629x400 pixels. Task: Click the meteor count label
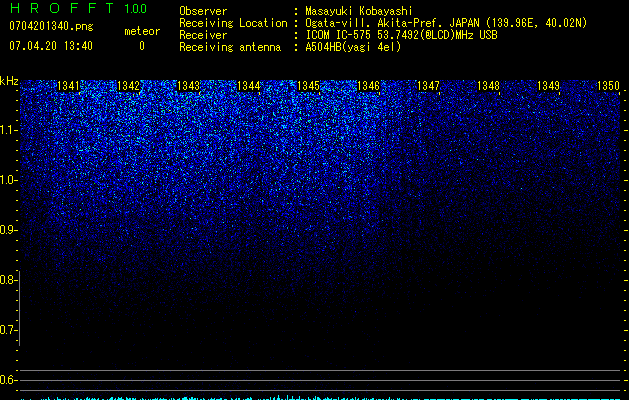click(x=142, y=31)
